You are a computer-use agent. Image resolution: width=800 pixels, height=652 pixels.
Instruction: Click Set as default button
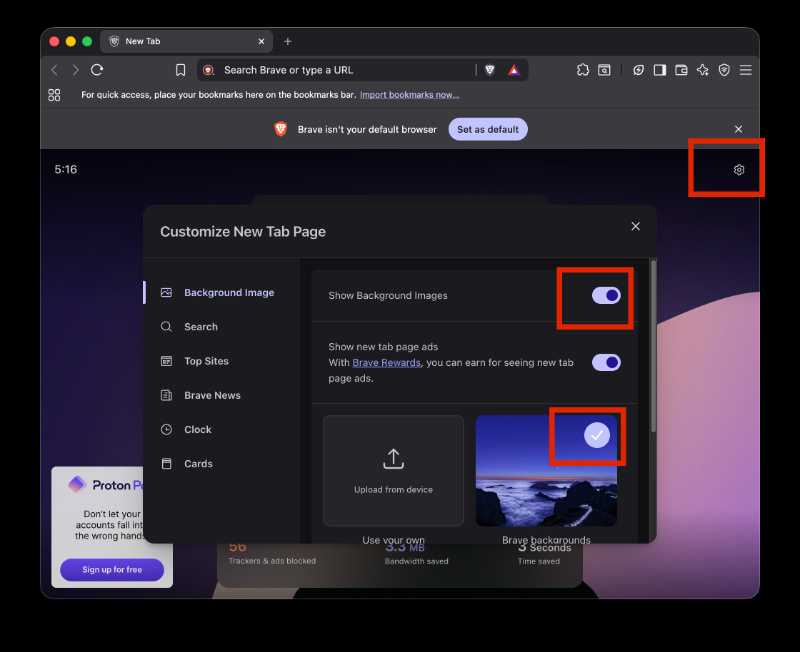point(488,130)
